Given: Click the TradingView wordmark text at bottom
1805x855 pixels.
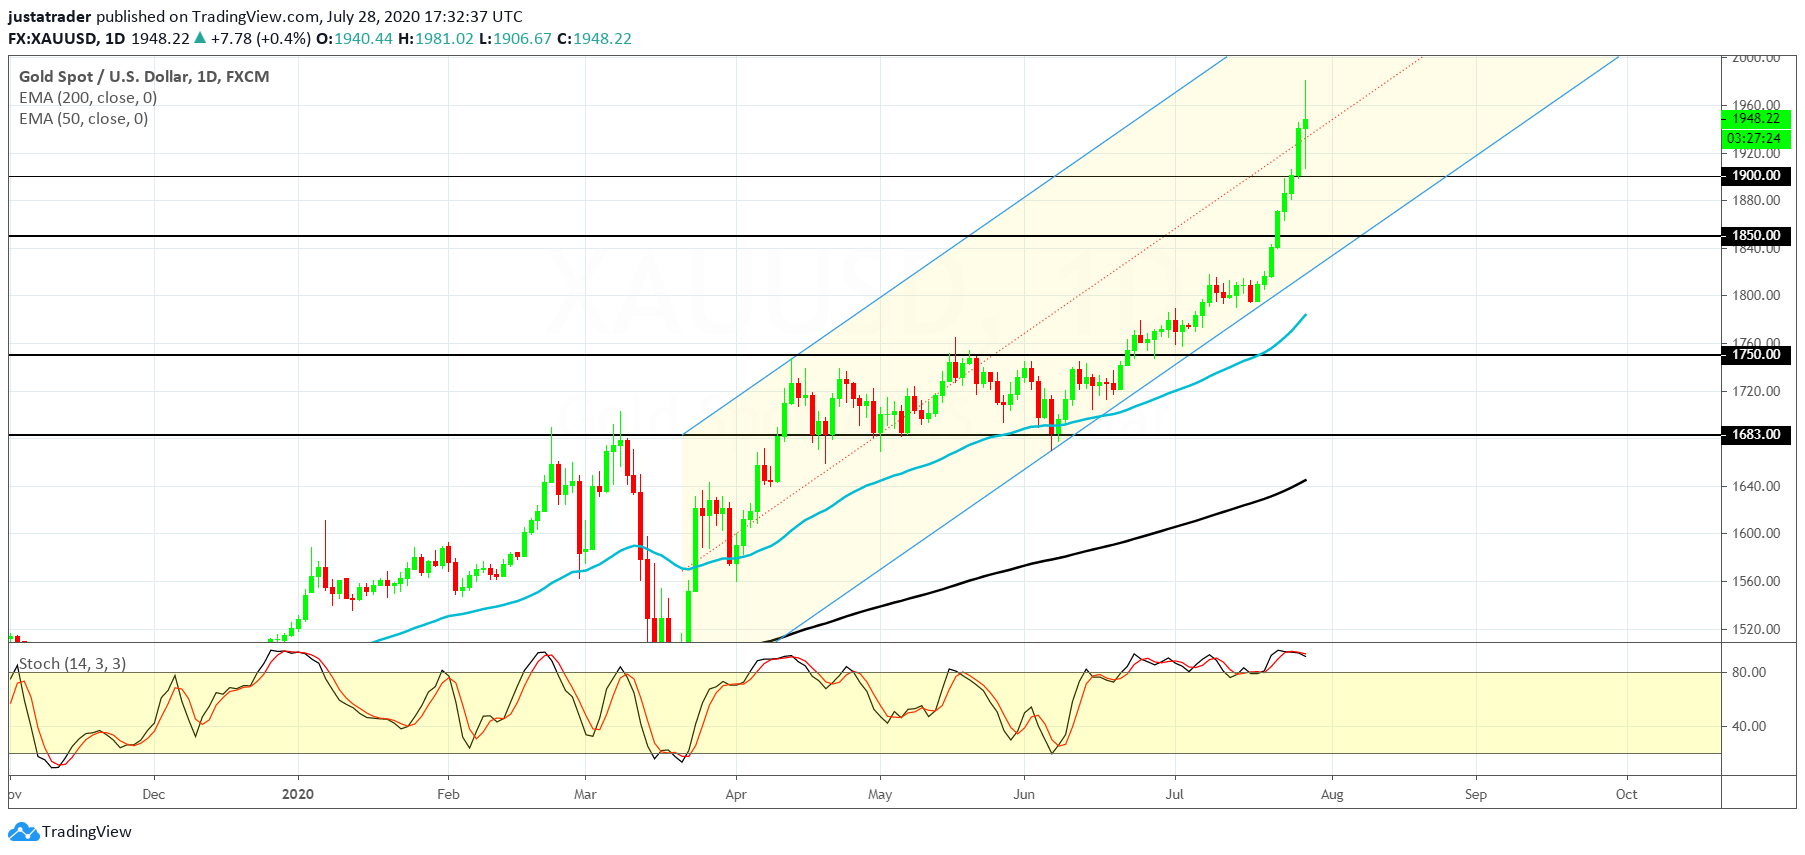Looking at the screenshot, I should click(x=87, y=832).
